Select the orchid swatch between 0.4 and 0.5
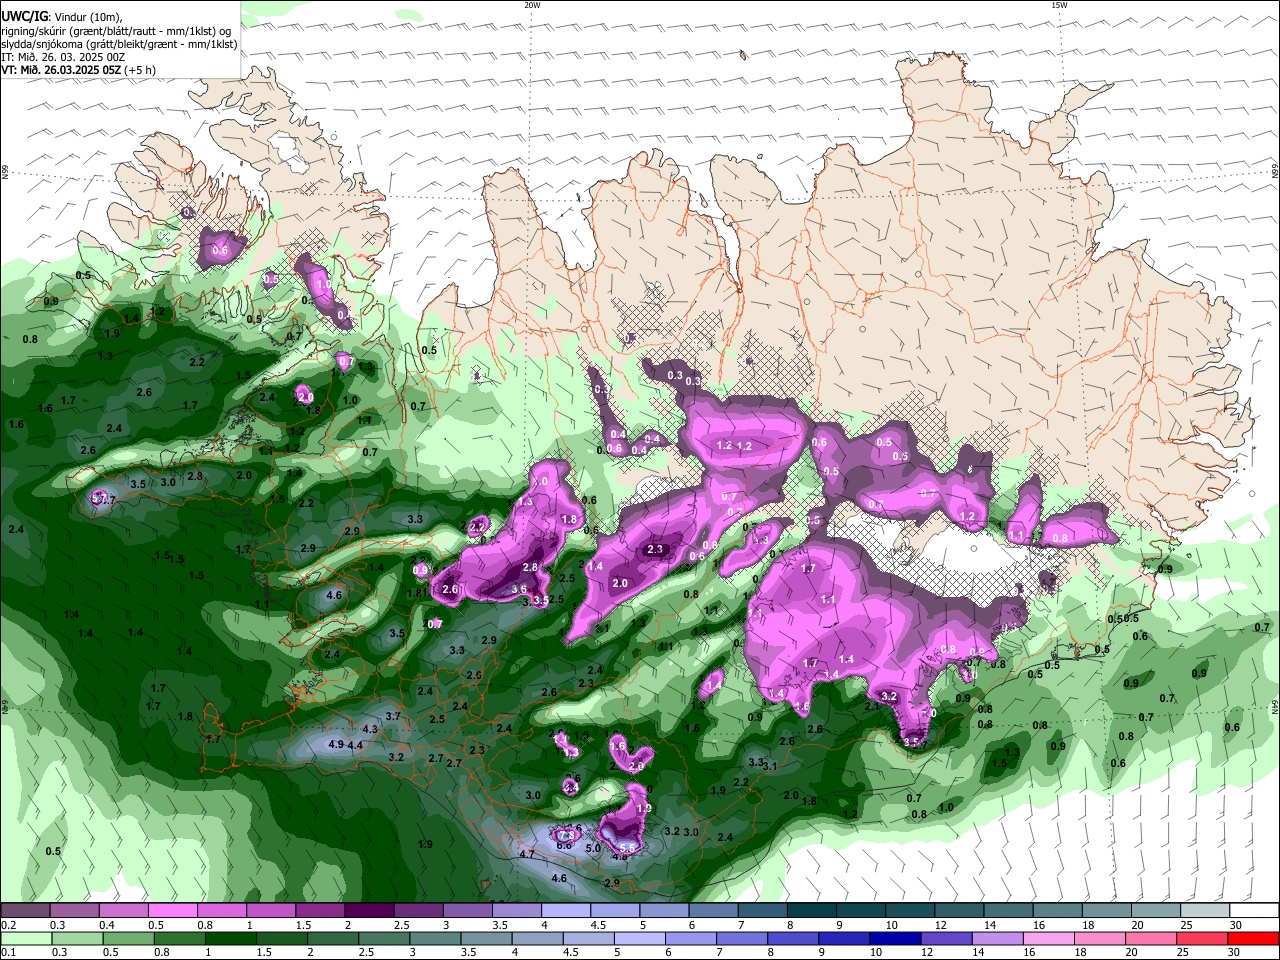 point(124,911)
